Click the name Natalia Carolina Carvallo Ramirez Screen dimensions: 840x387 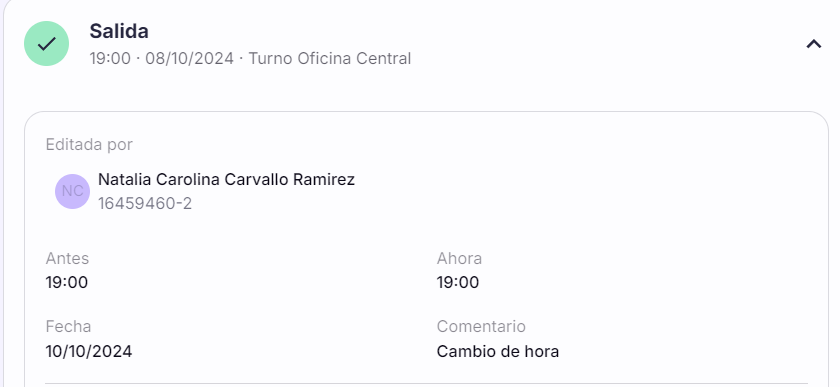[226, 180]
